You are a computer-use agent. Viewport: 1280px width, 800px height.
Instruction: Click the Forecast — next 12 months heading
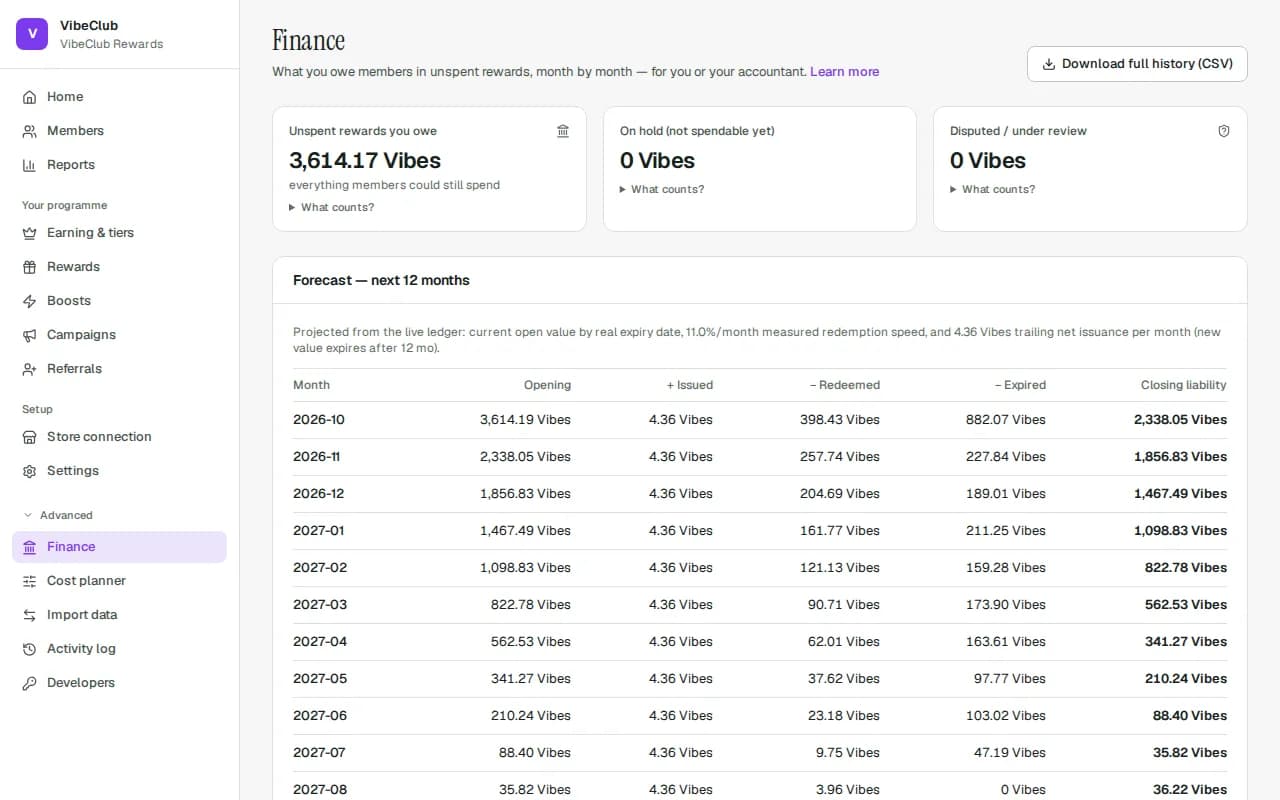click(x=381, y=281)
